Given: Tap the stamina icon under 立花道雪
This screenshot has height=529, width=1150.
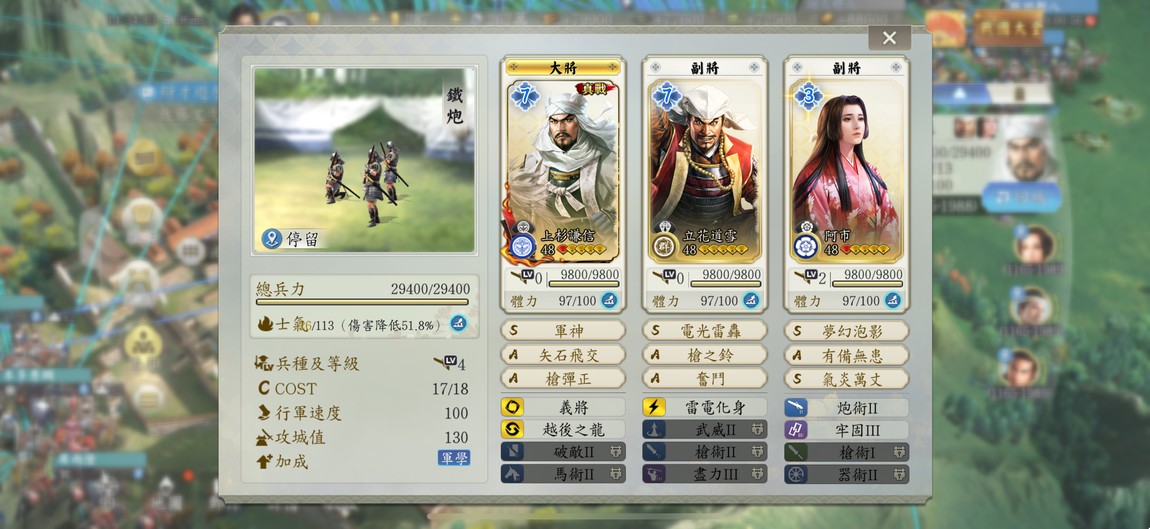Looking at the screenshot, I should click(x=750, y=300).
